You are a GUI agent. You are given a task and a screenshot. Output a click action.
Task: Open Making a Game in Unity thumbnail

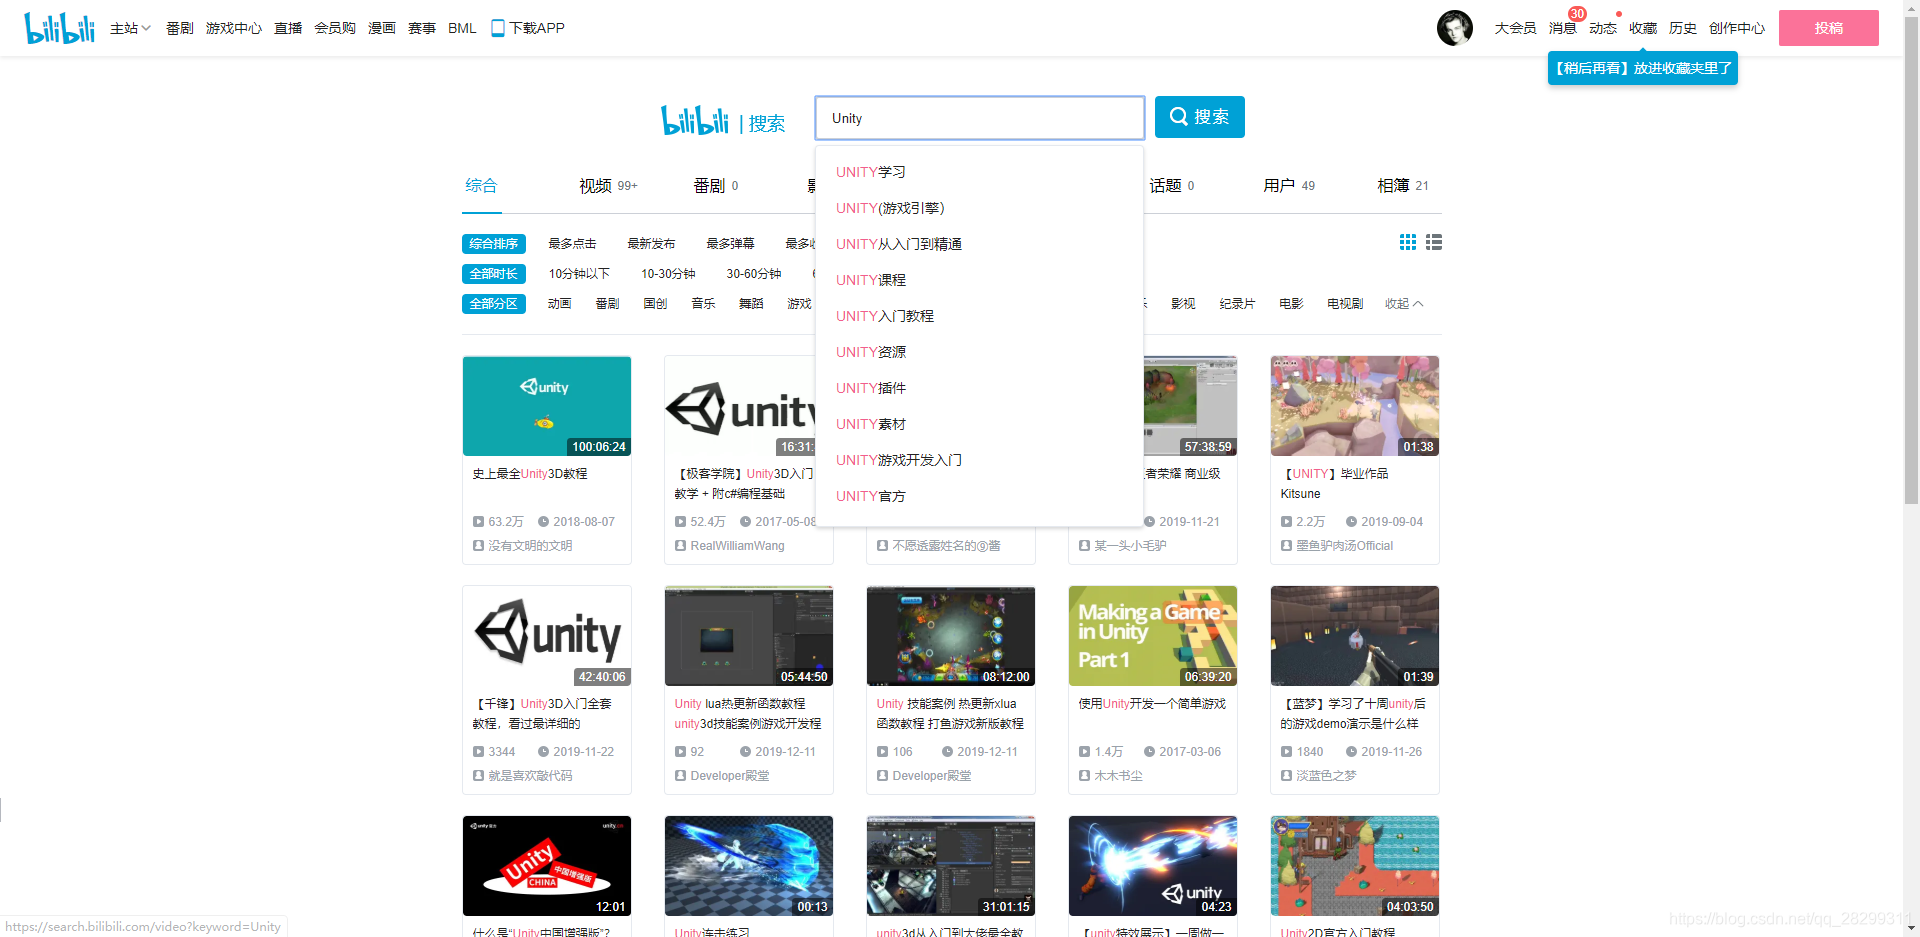pos(1153,636)
